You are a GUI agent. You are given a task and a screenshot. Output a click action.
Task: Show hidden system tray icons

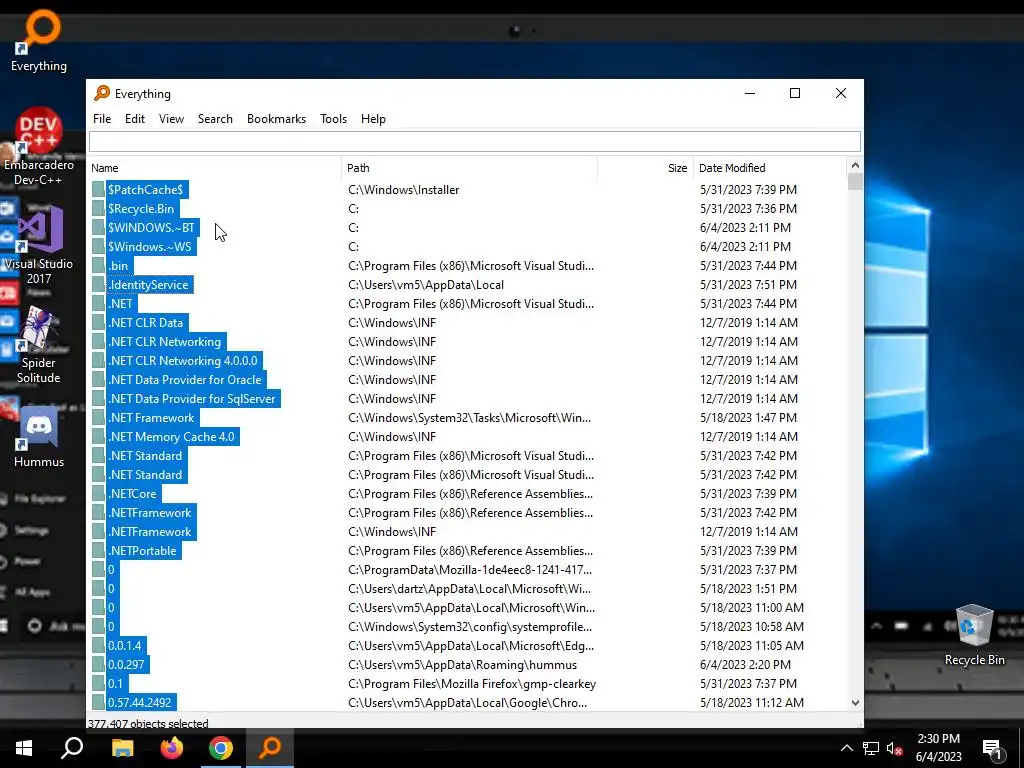846,748
